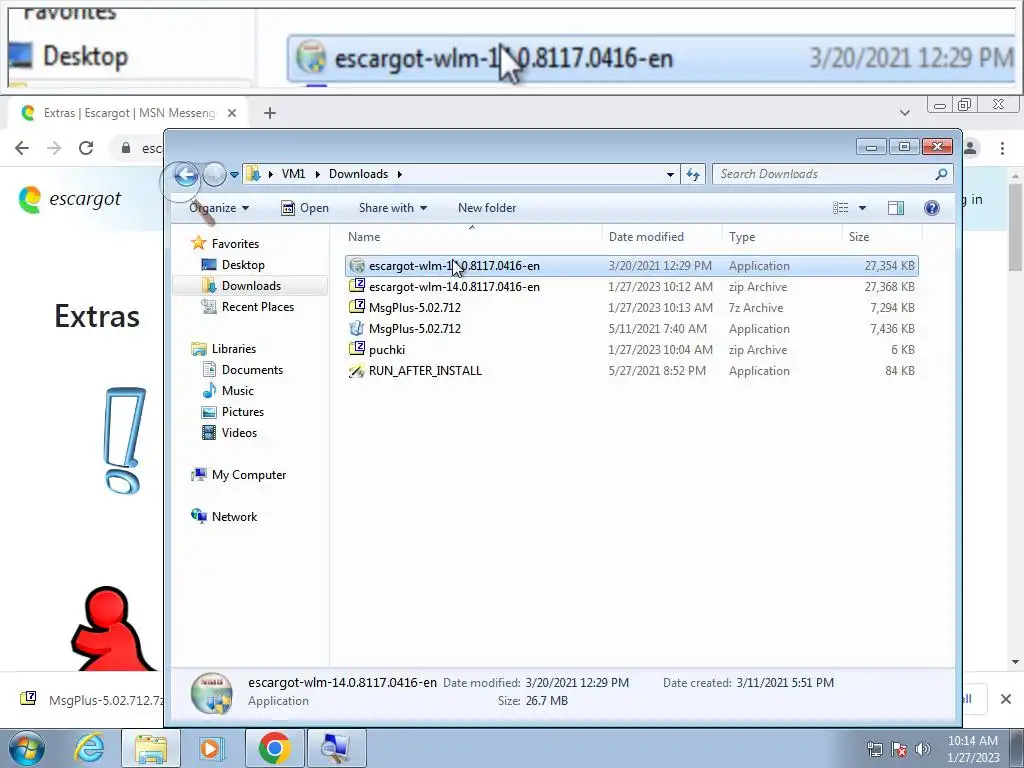This screenshot has width=1024, height=768.
Task: Select Libraries in navigation pane
Action: [223, 349]
